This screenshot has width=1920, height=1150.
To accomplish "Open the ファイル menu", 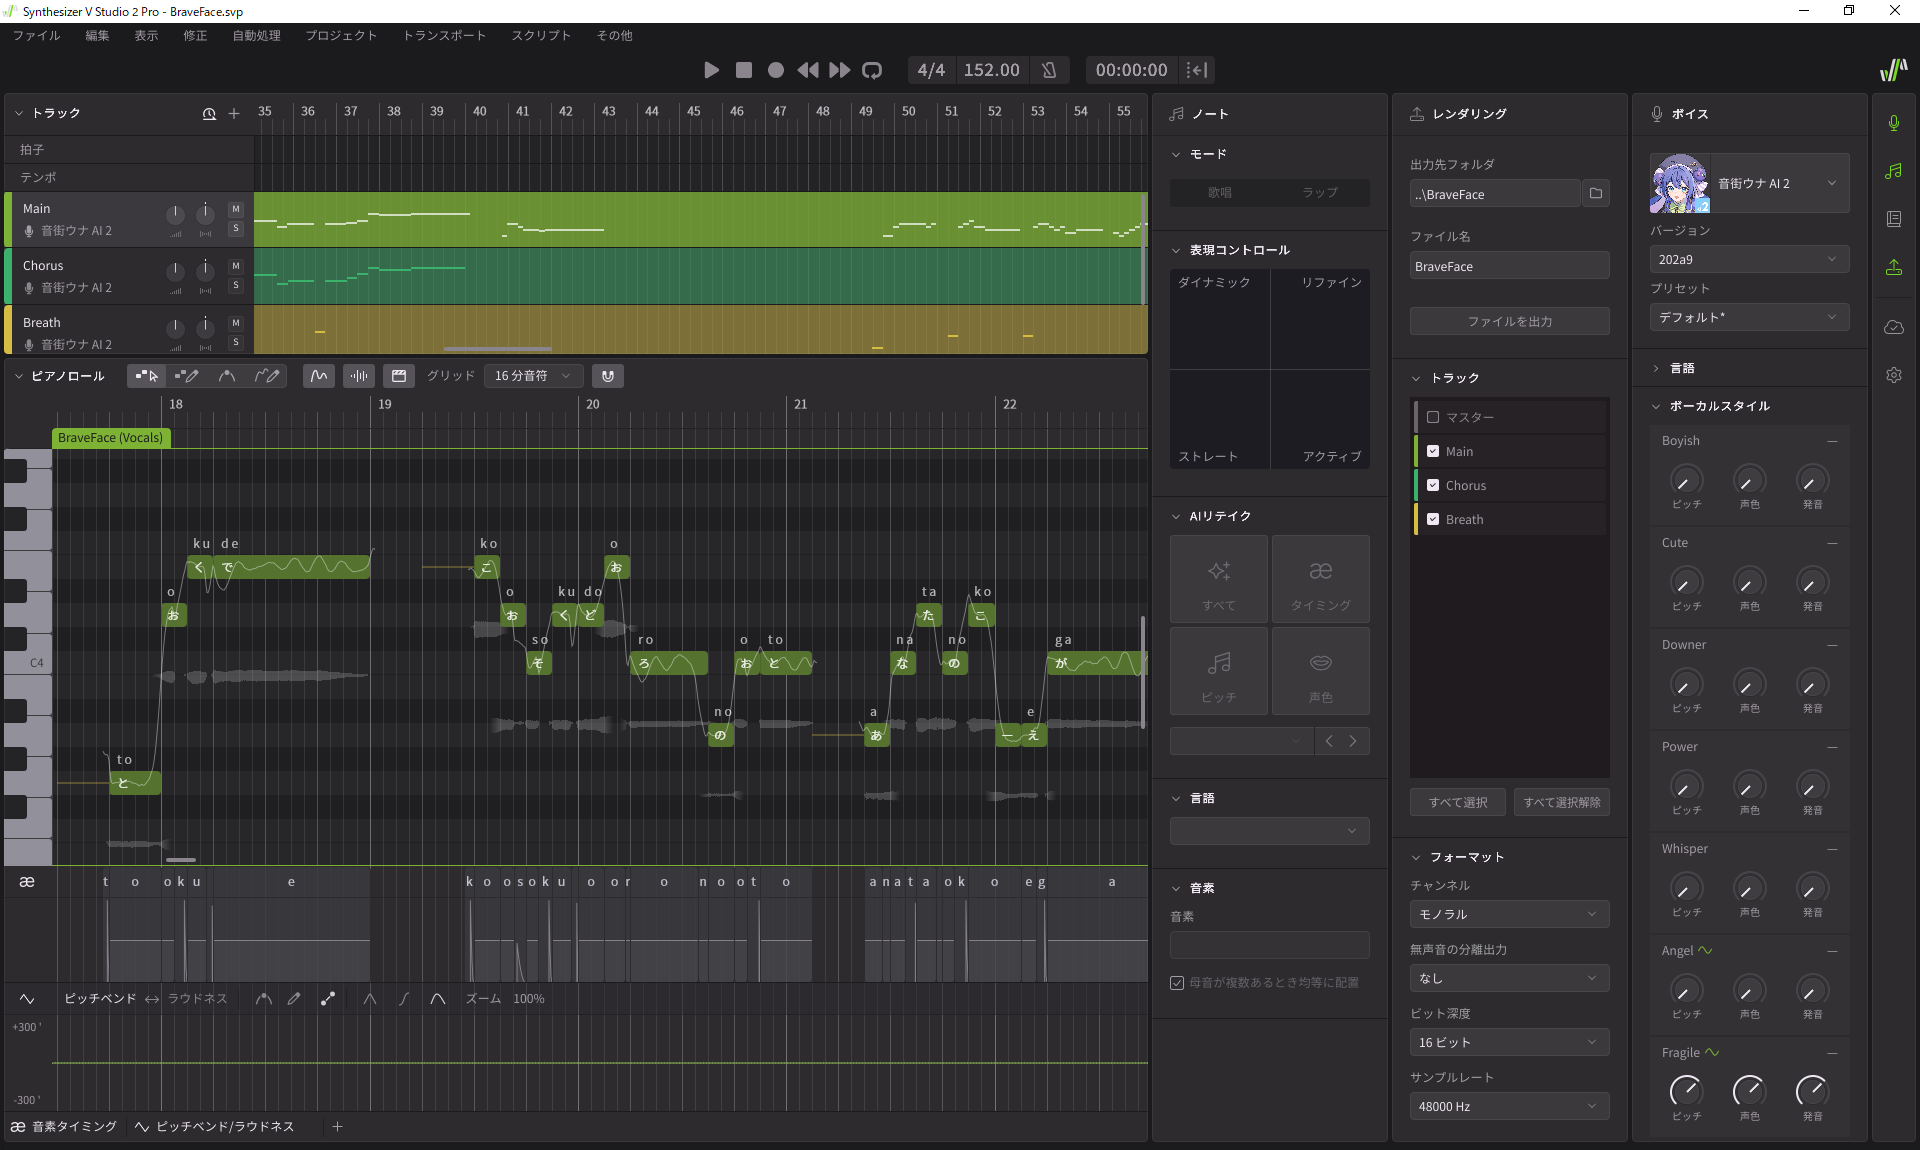I will (x=37, y=35).
